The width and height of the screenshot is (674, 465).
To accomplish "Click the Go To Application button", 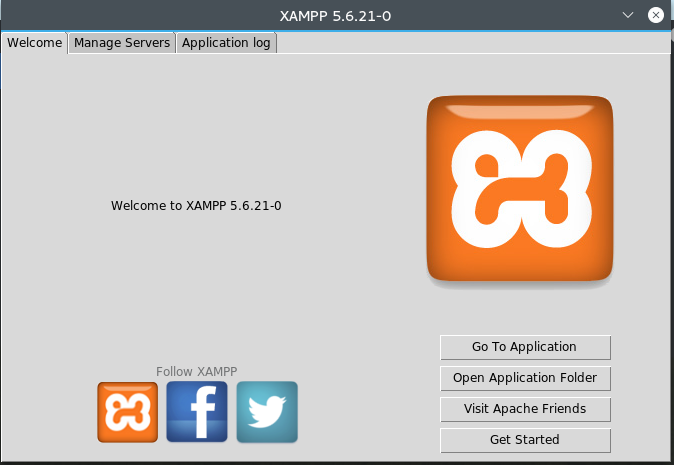I will pyautogui.click(x=525, y=347).
